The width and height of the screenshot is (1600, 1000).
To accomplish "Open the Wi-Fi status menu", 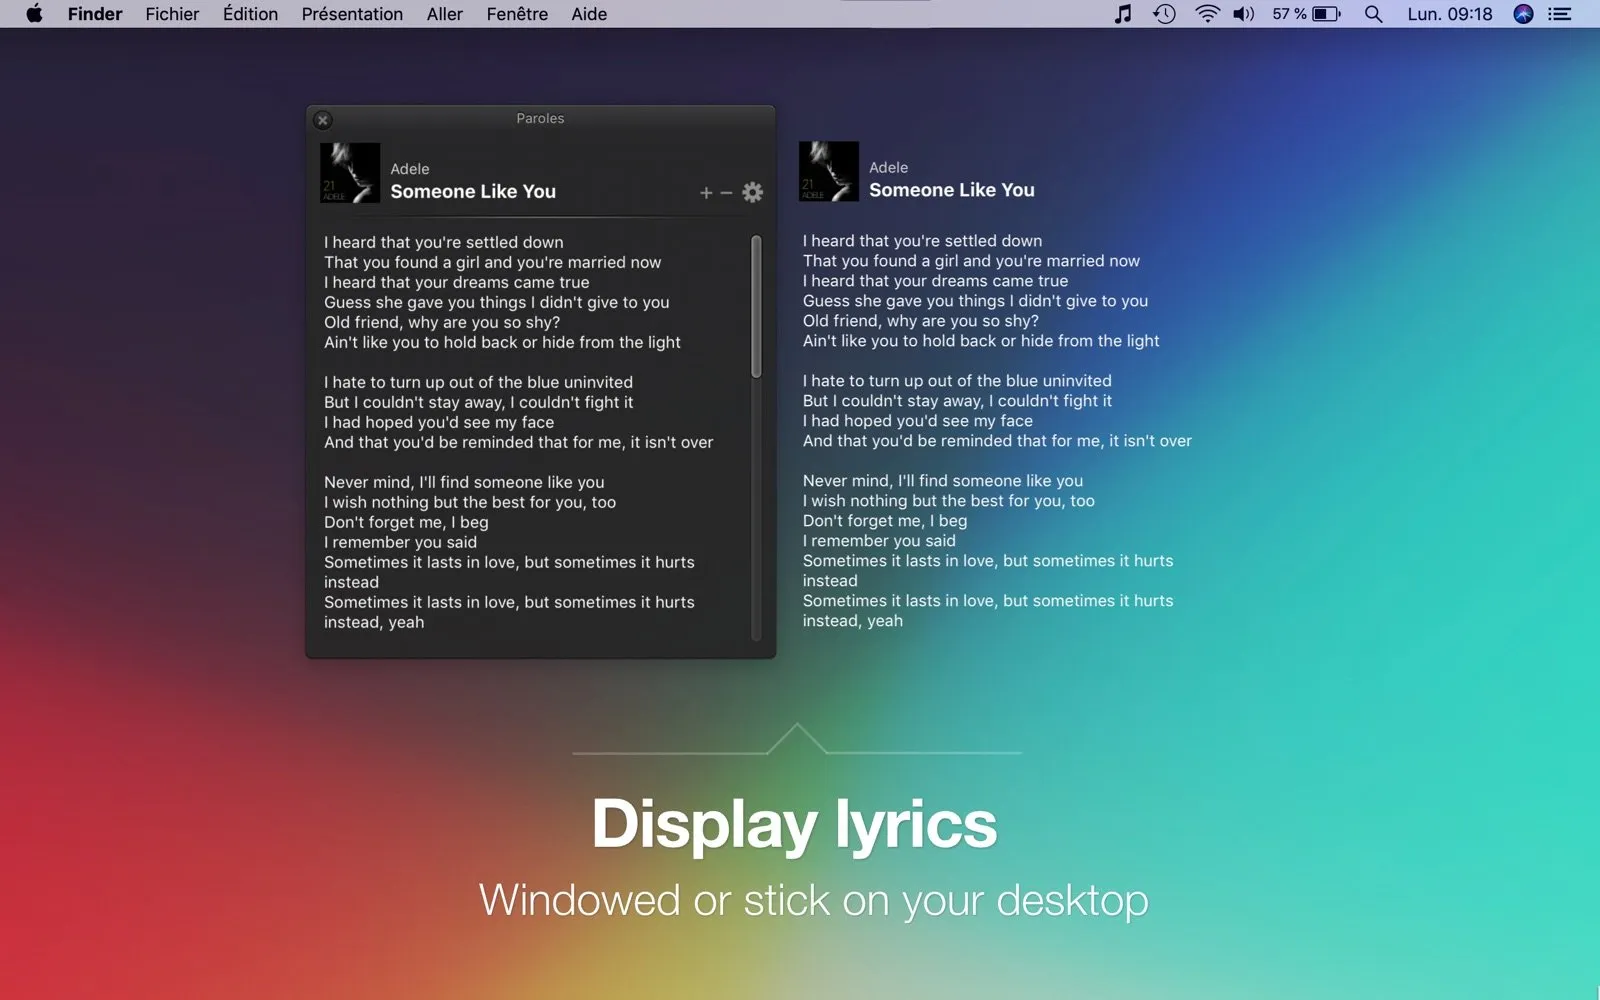I will tap(1207, 14).
